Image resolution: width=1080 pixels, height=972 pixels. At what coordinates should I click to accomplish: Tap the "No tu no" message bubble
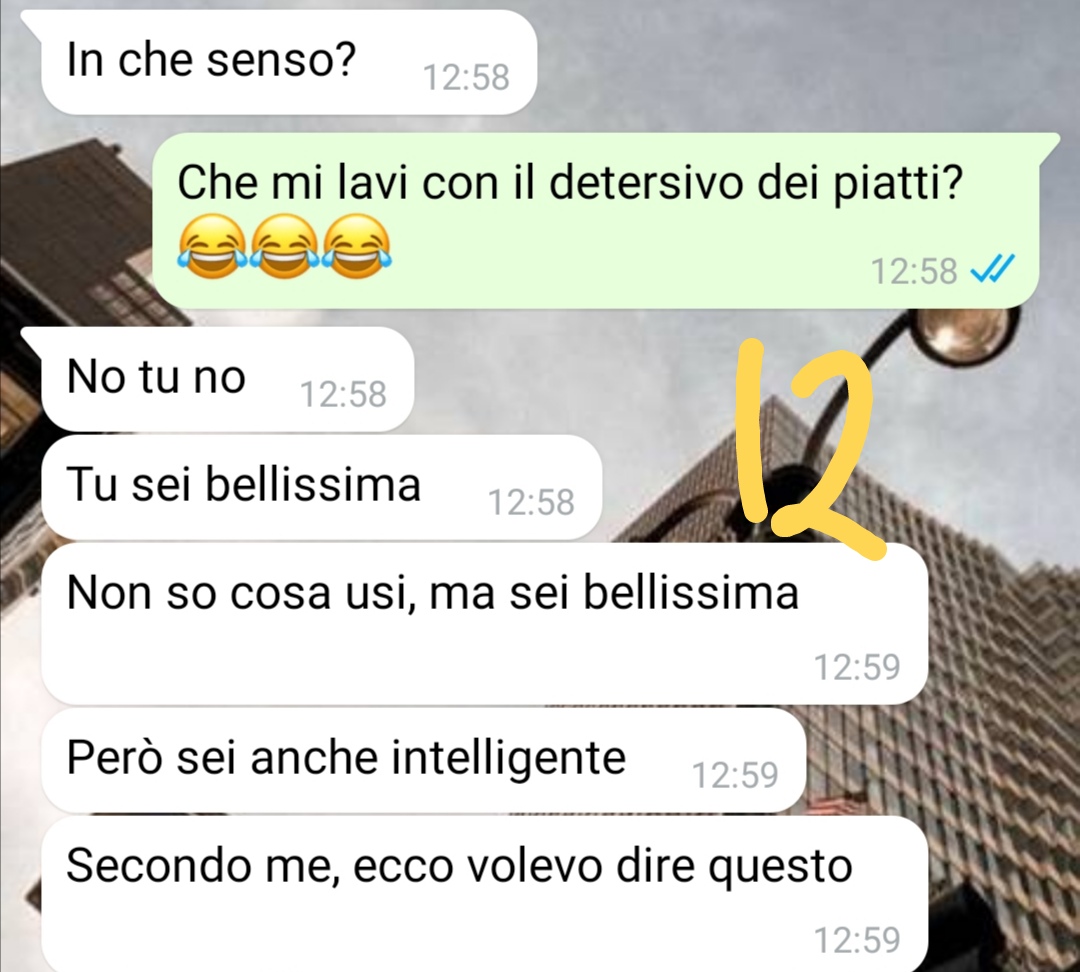tap(227, 379)
